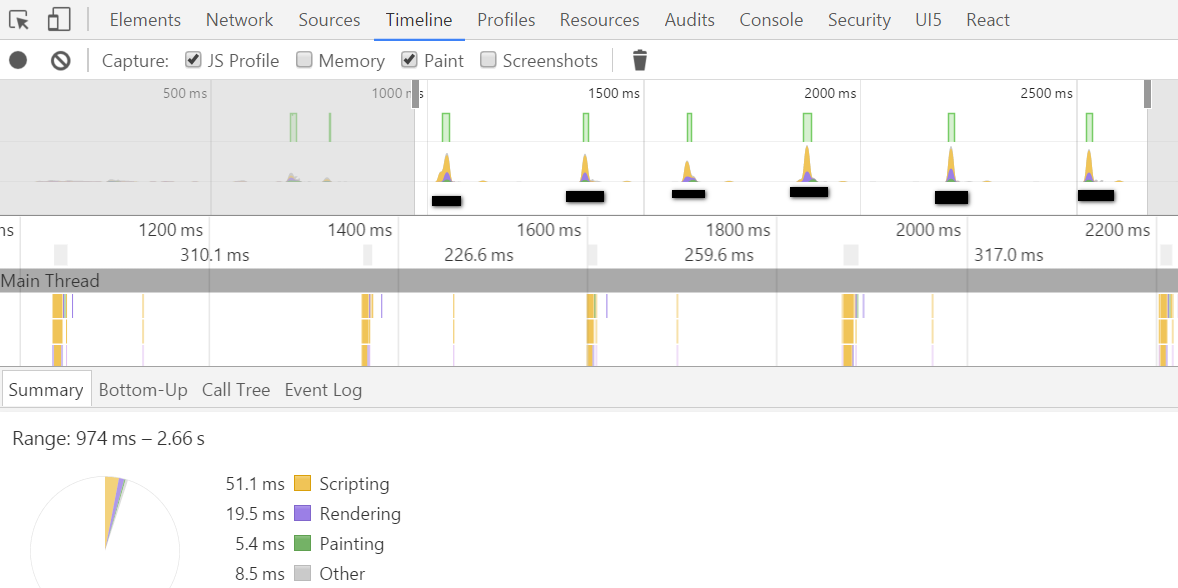The image size is (1178, 588).
Task: Click the right overview range handle
Action: click(x=1147, y=94)
